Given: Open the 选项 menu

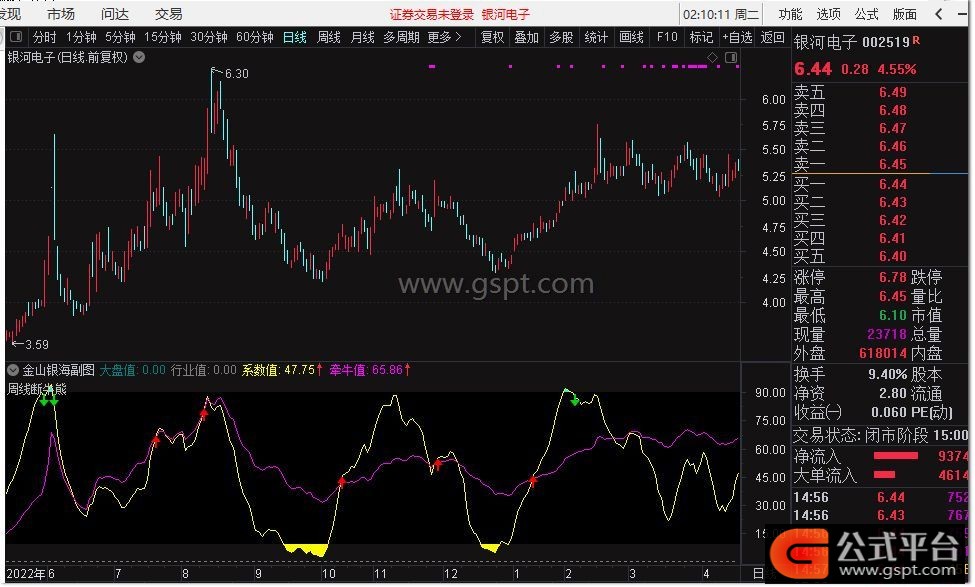Looking at the screenshot, I should tap(828, 14).
